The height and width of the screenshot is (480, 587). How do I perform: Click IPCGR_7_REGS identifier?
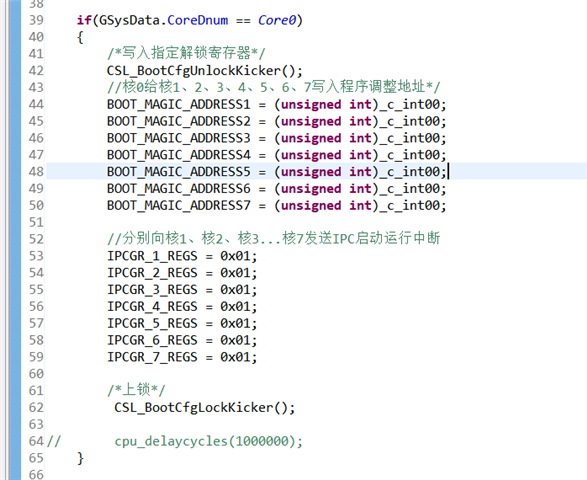tap(152, 357)
